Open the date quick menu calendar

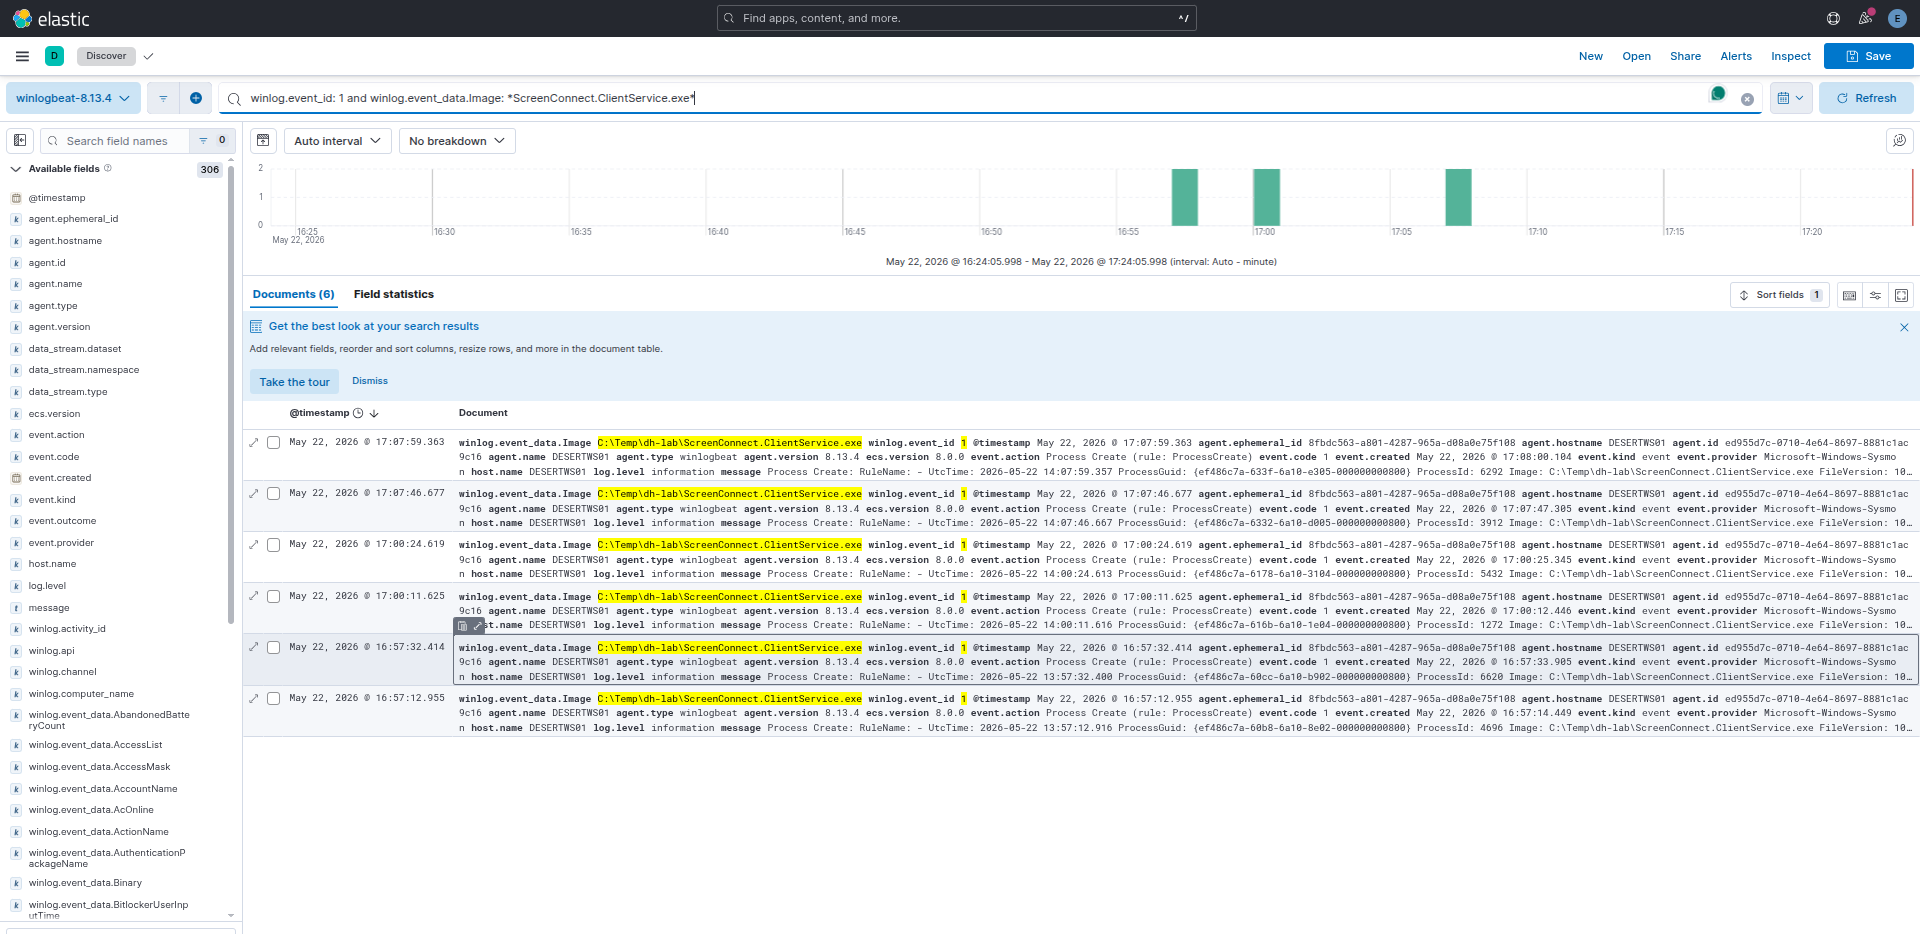(x=1790, y=98)
